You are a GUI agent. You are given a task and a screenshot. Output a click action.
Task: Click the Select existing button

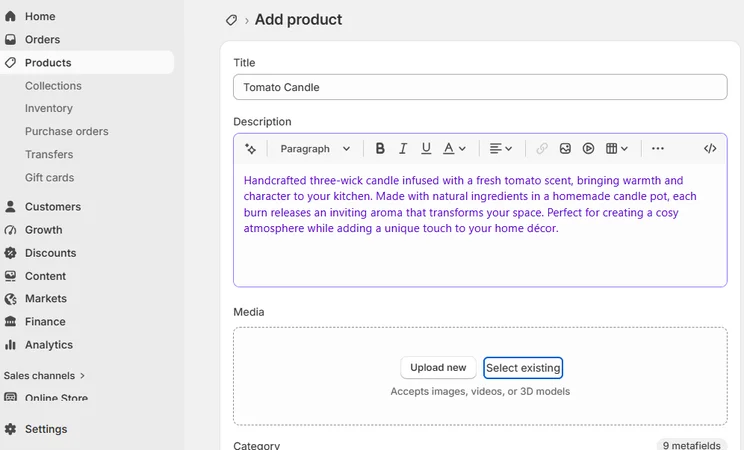tap(523, 368)
